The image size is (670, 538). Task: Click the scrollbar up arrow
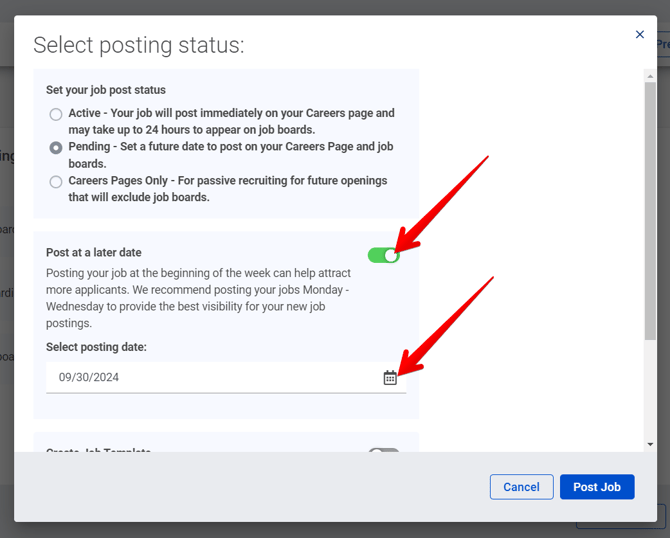[x=651, y=76]
